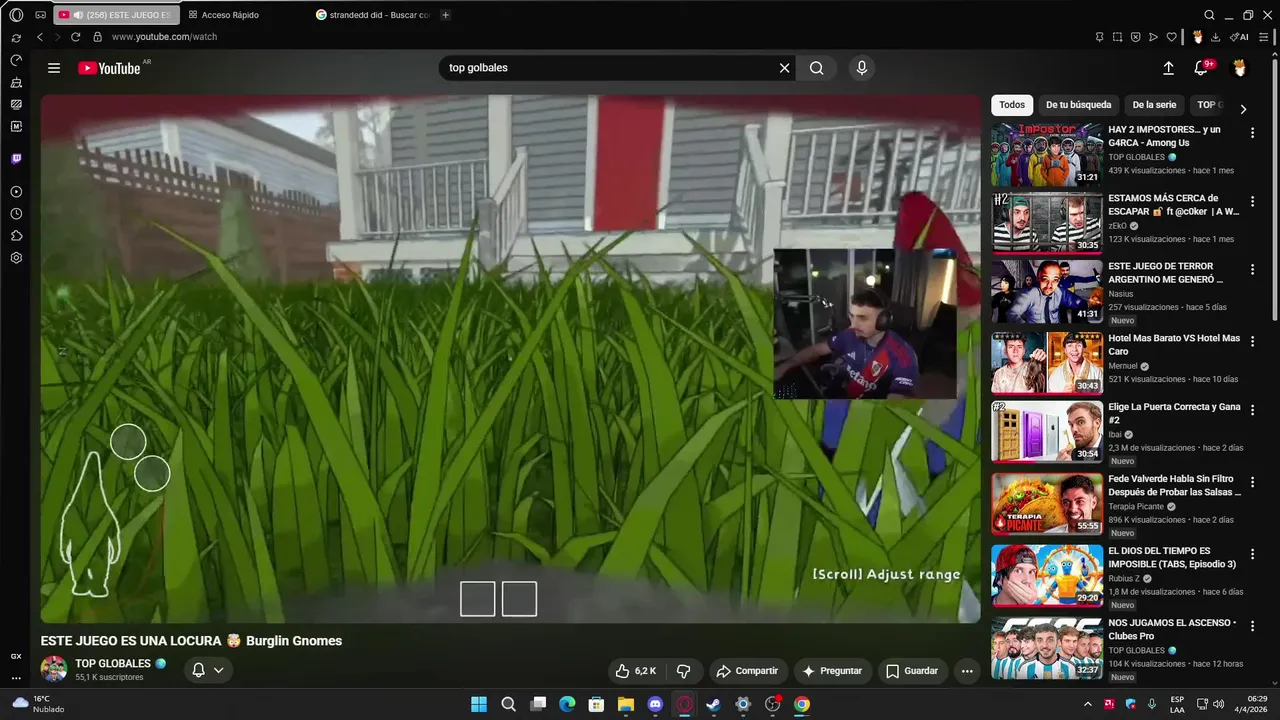
Task: Open HAY 2 IMPOSTORES Among Us thumbnail
Action: pos(1047,154)
